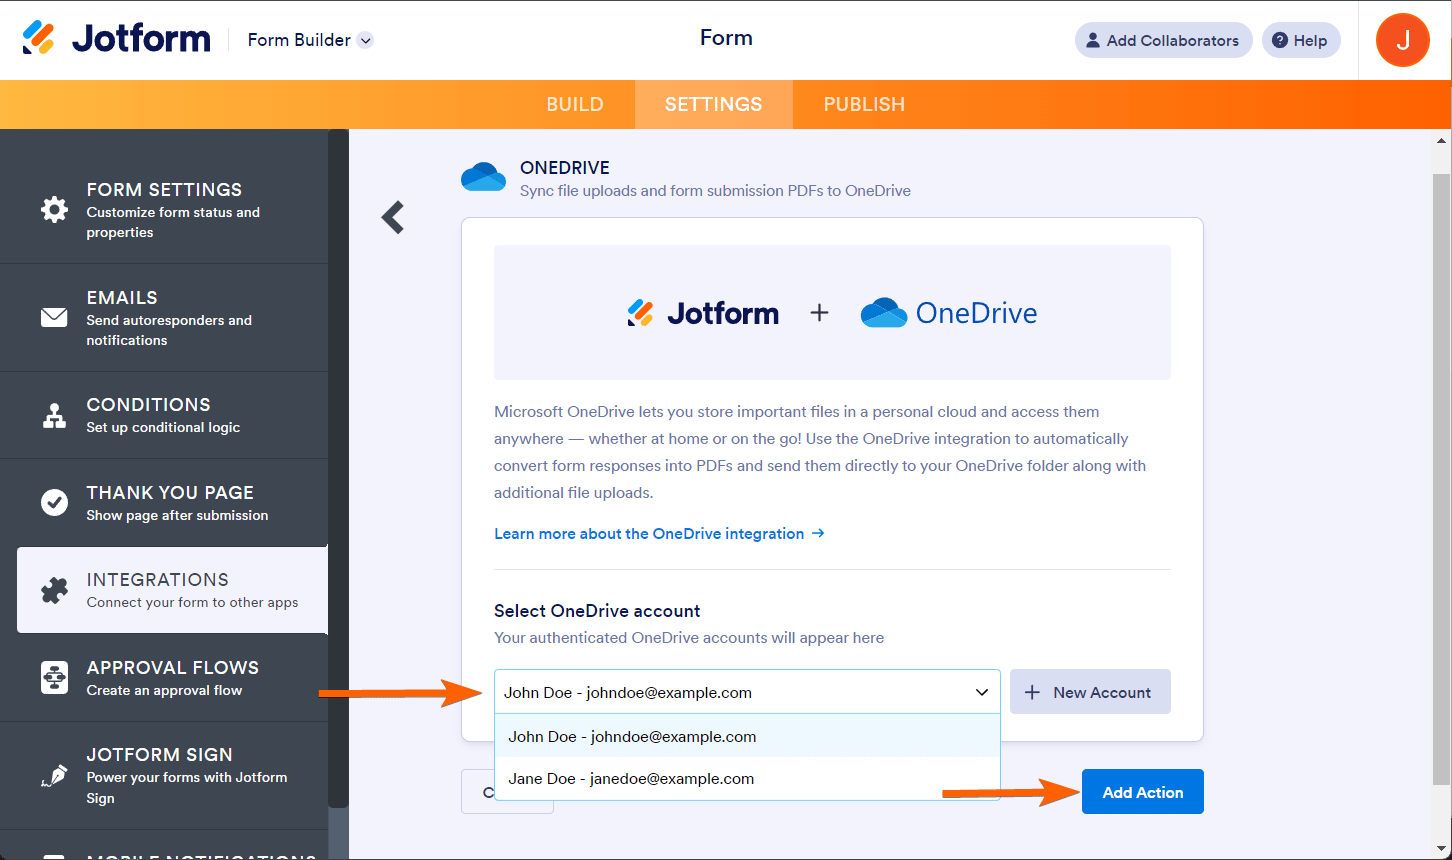Click the Select OneDrive account label

pyautogui.click(x=597, y=611)
